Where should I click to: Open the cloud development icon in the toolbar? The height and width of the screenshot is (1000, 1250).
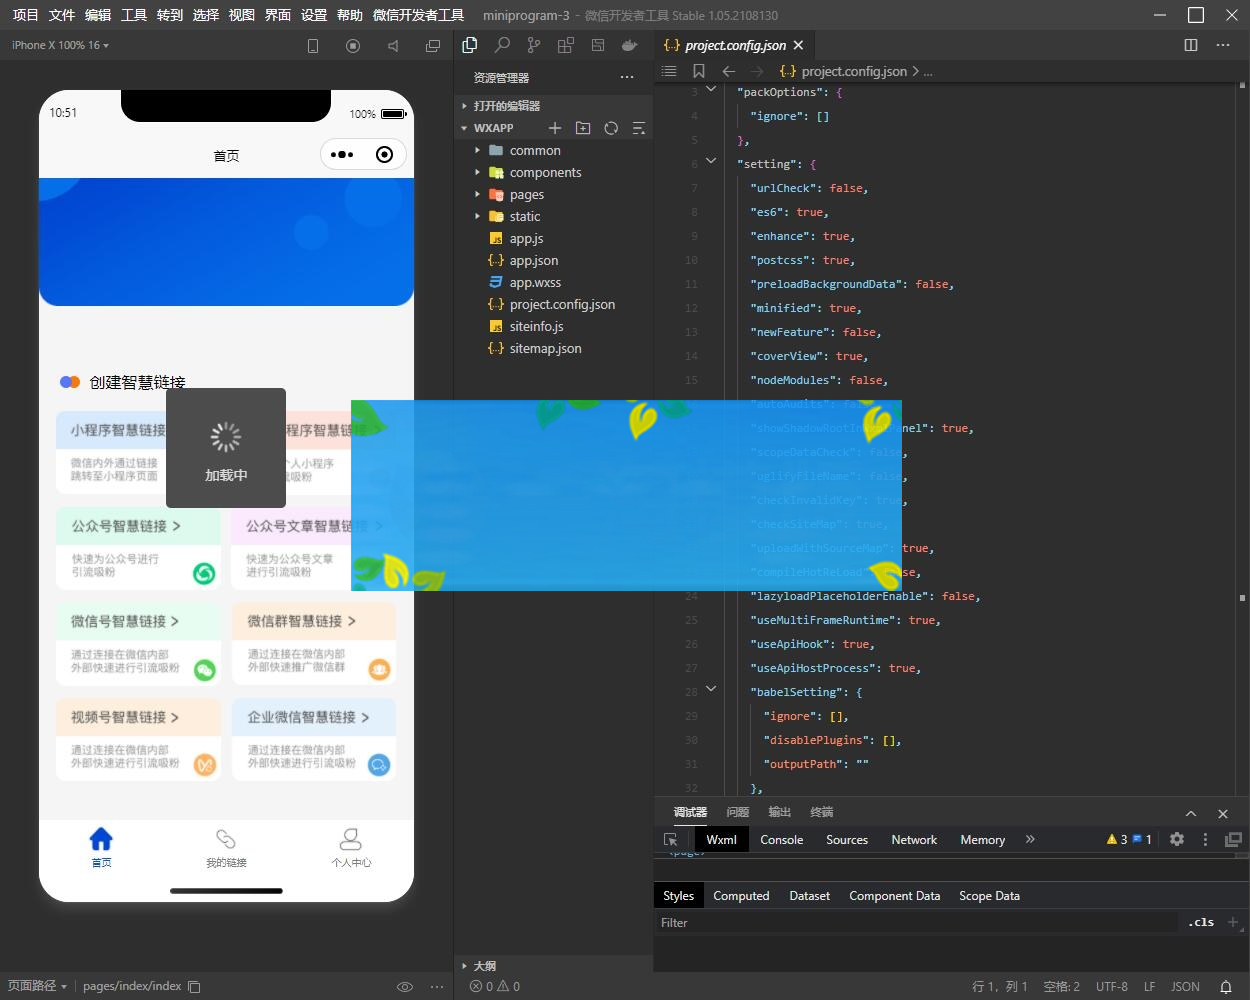tap(630, 45)
